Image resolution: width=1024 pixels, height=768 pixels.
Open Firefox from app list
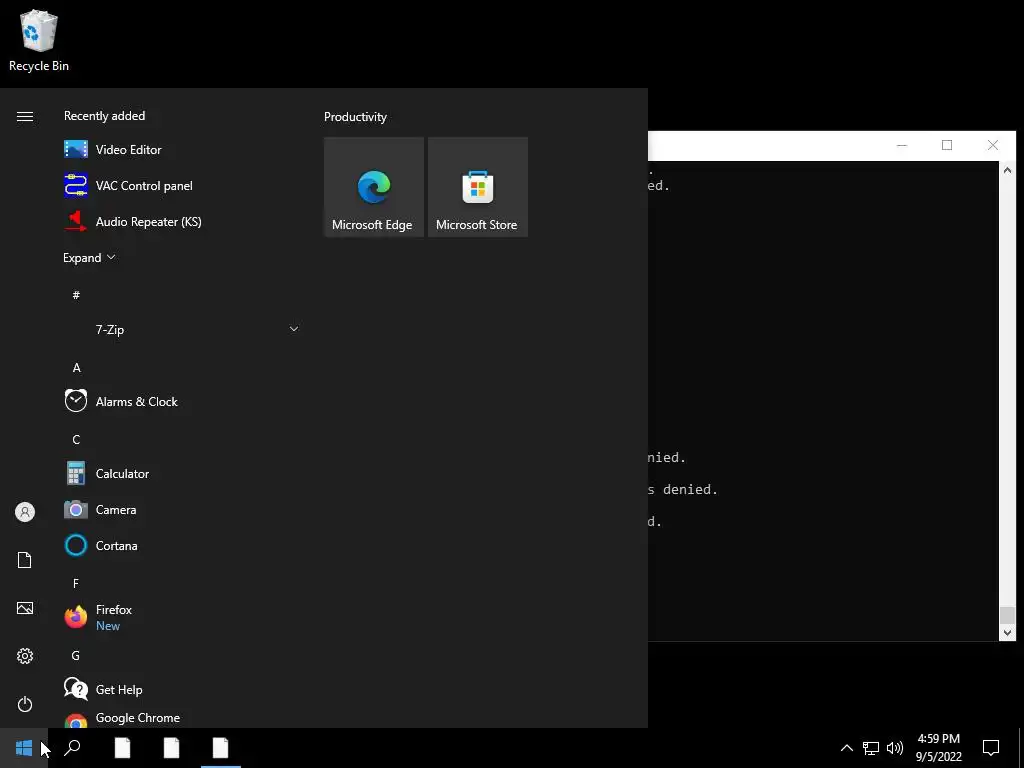(182, 617)
